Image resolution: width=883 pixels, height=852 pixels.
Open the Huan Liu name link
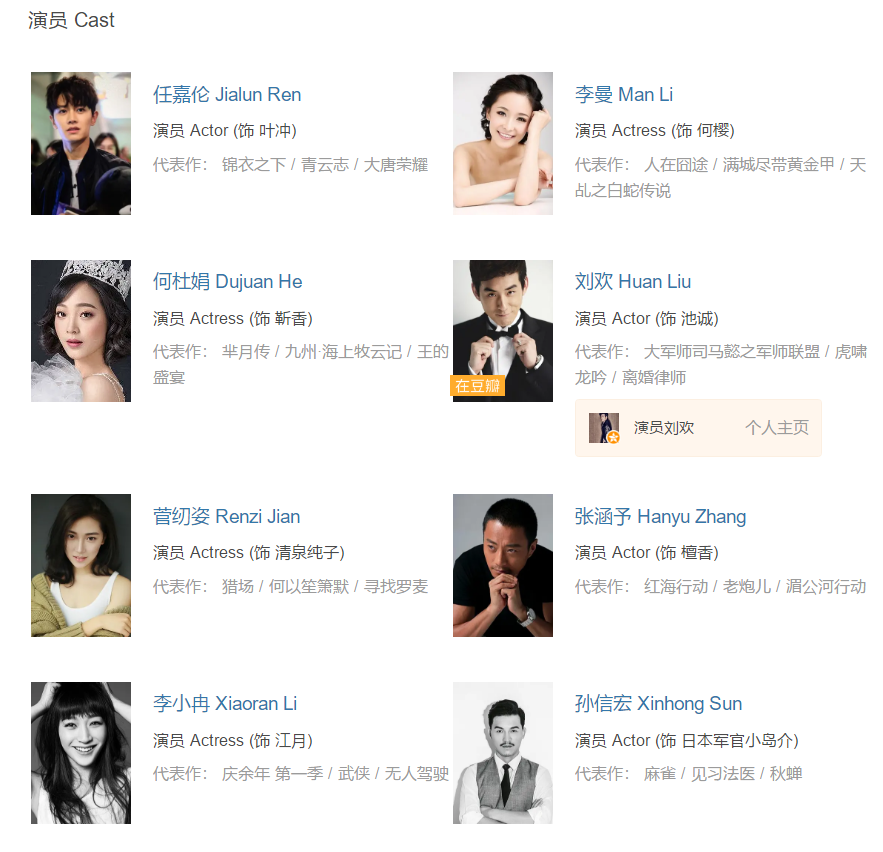pyautogui.click(x=632, y=282)
